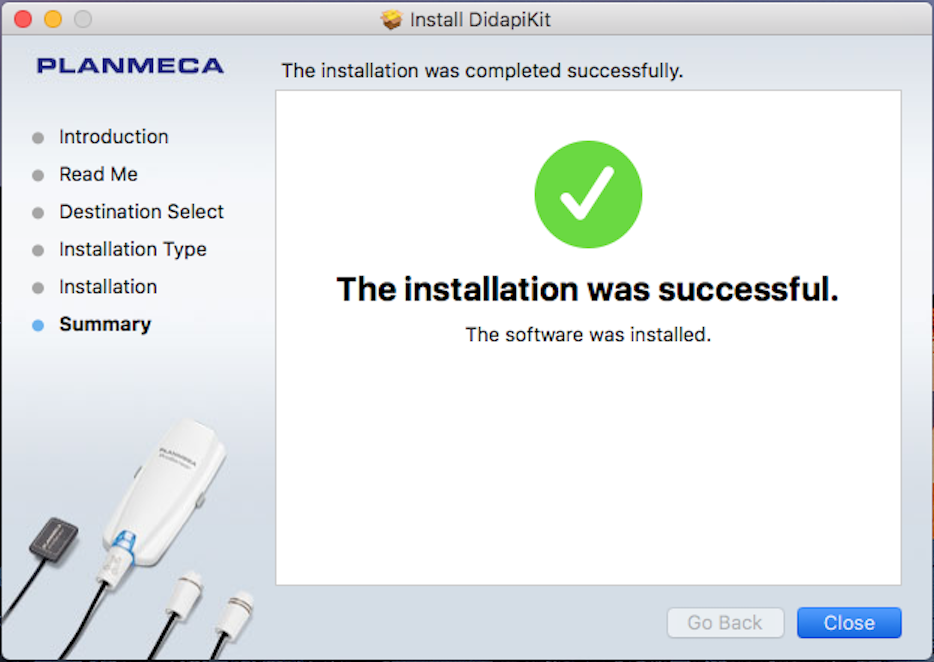Select the Installation step in sidebar
The image size is (934, 662).
(x=107, y=287)
